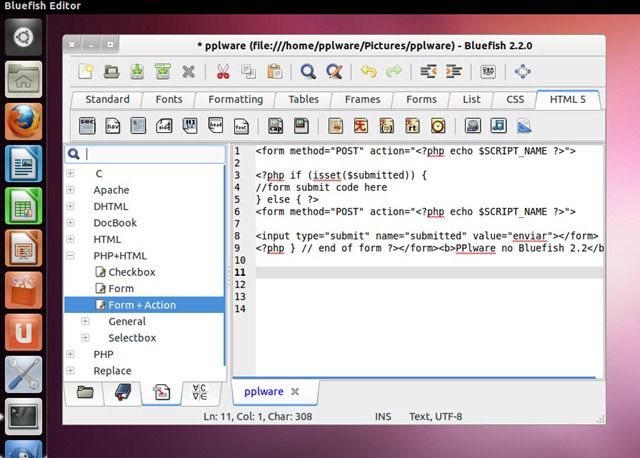Open the CSS tab
The height and width of the screenshot is (458, 640).
(x=515, y=99)
